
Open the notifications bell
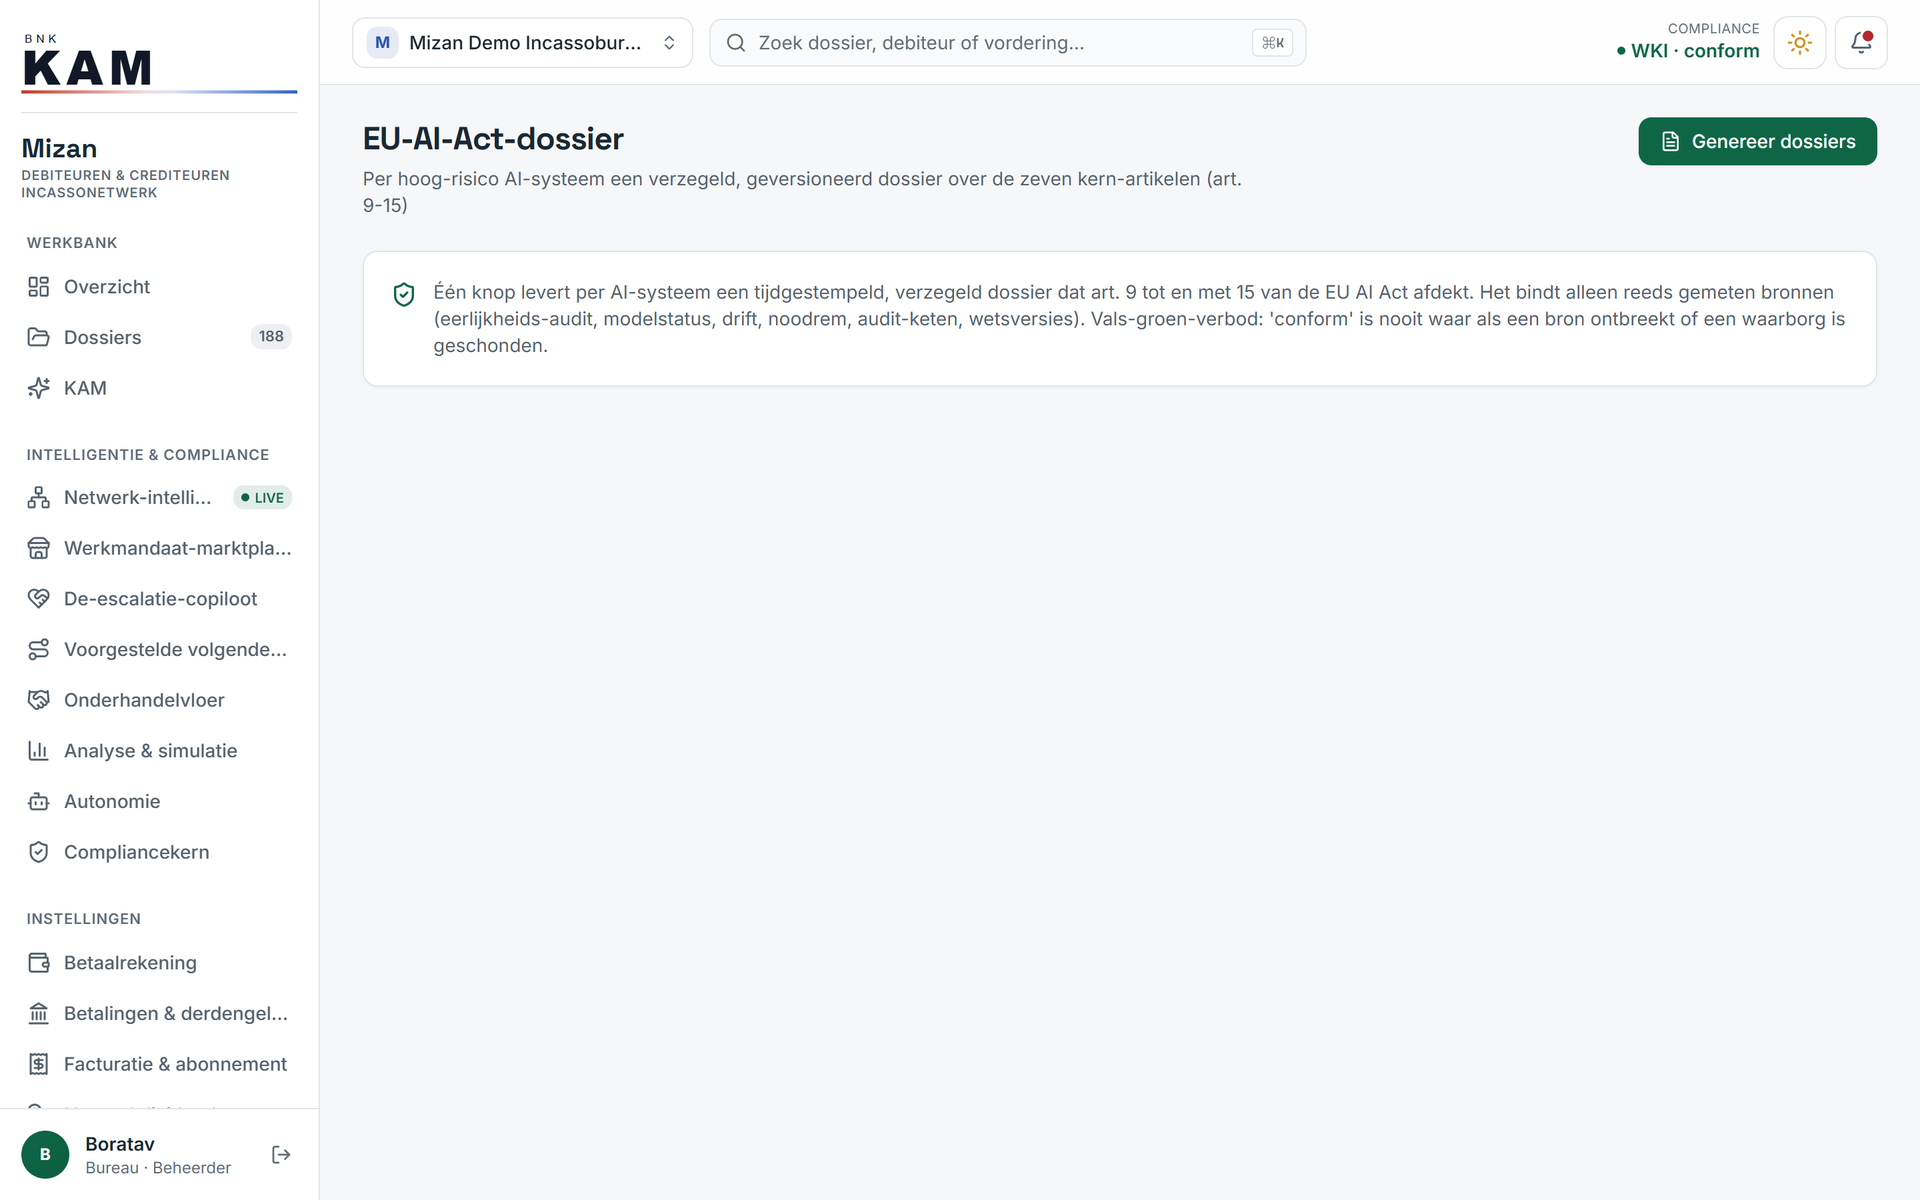coord(1861,43)
